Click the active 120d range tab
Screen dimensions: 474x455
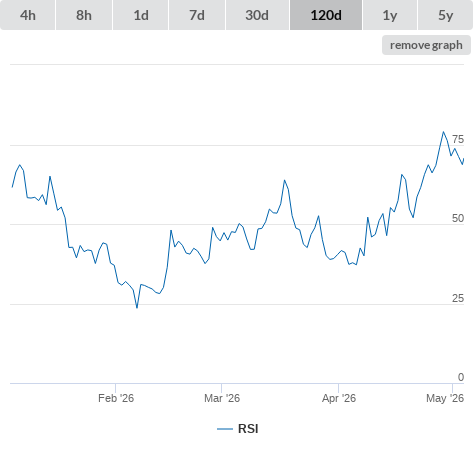326,15
